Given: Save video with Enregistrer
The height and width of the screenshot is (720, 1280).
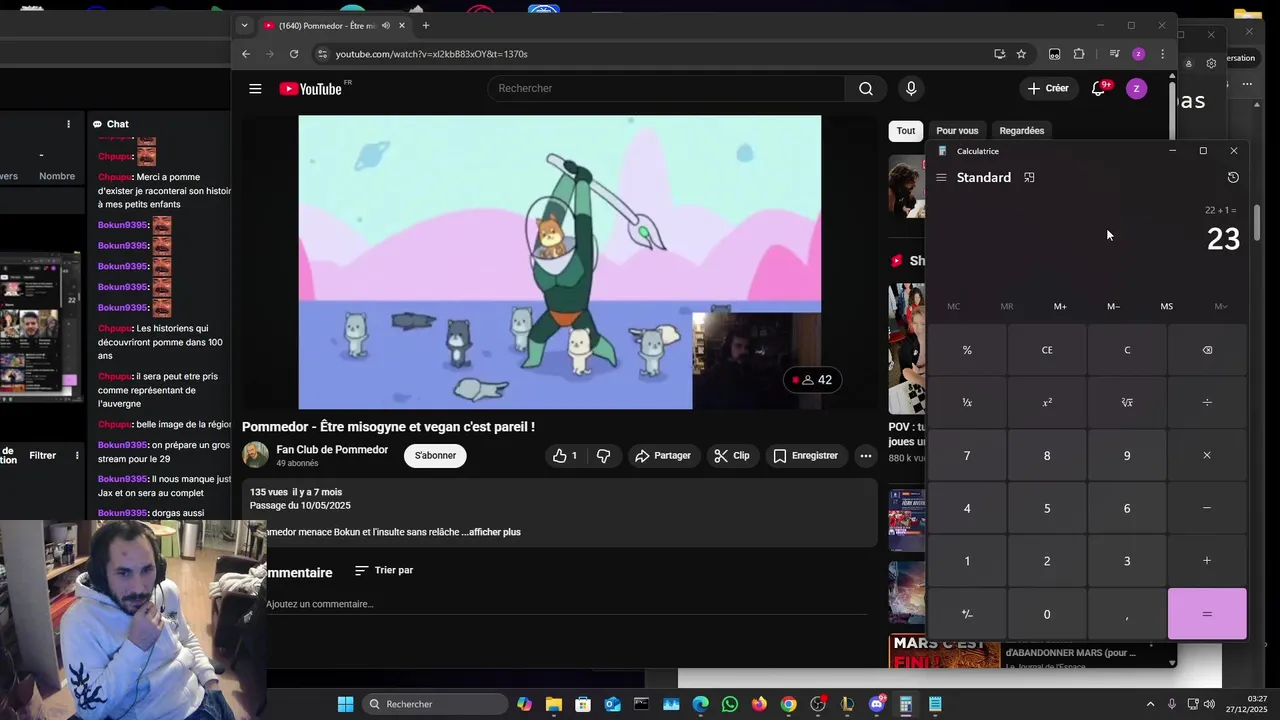Looking at the screenshot, I should 805,456.
